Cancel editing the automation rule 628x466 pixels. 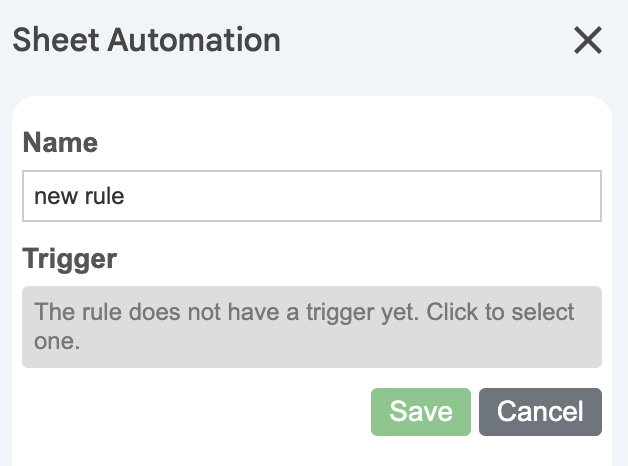(x=540, y=412)
